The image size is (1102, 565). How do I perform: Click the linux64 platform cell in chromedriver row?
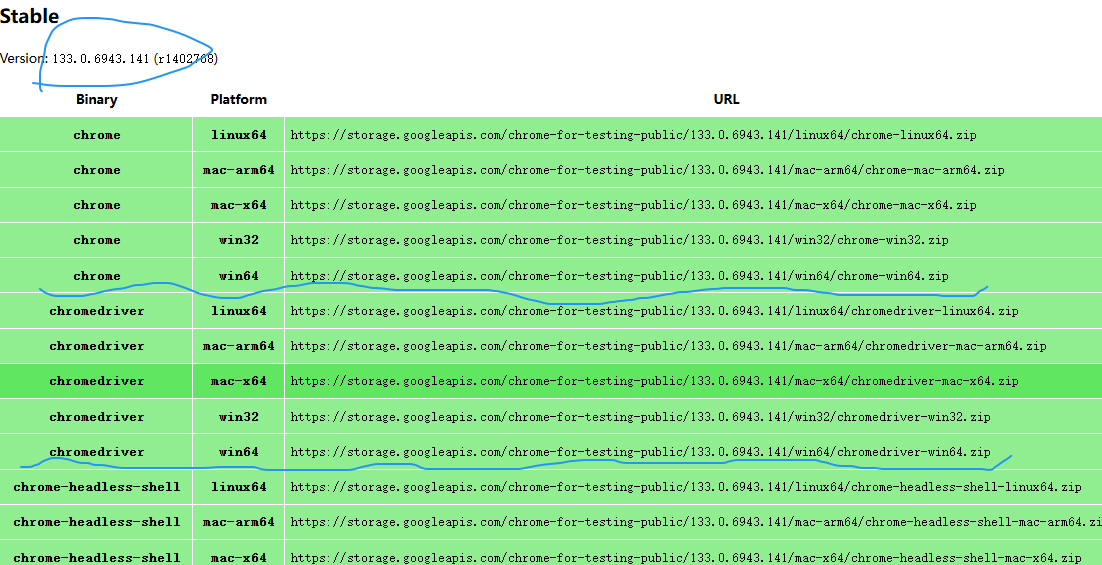[x=238, y=311]
